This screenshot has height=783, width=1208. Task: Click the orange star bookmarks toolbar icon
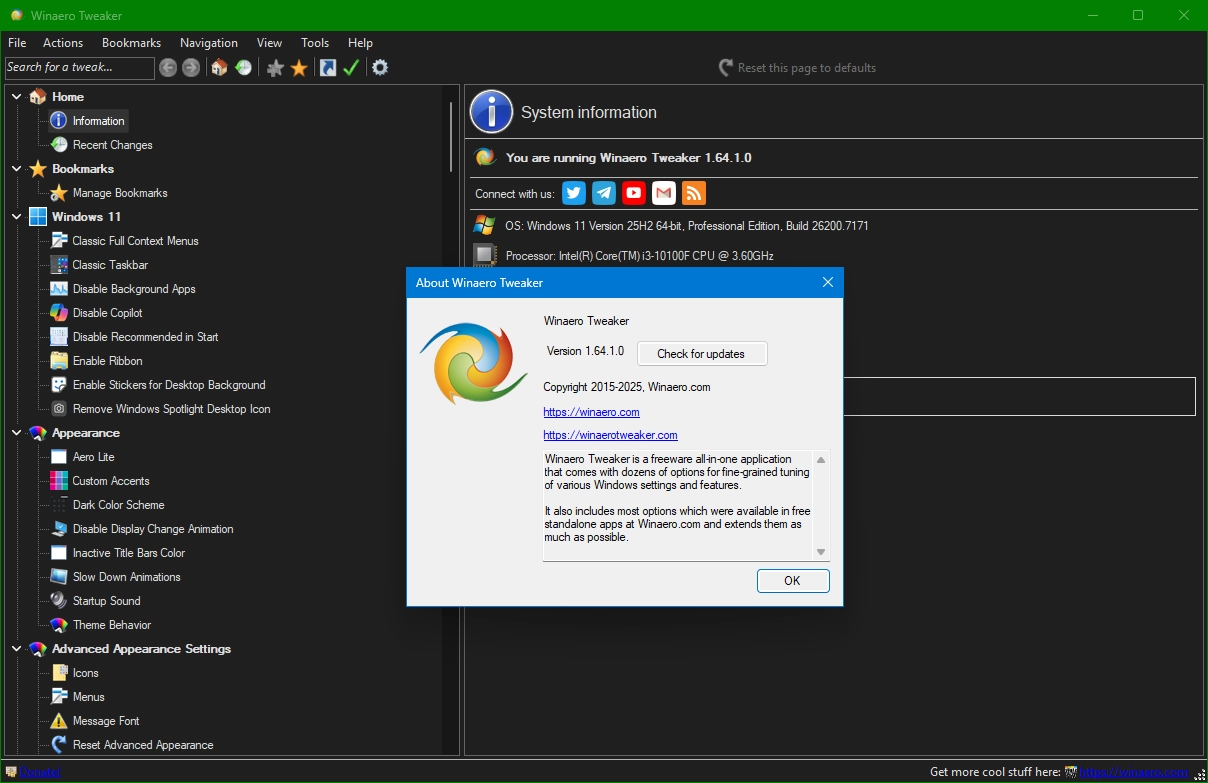299,68
